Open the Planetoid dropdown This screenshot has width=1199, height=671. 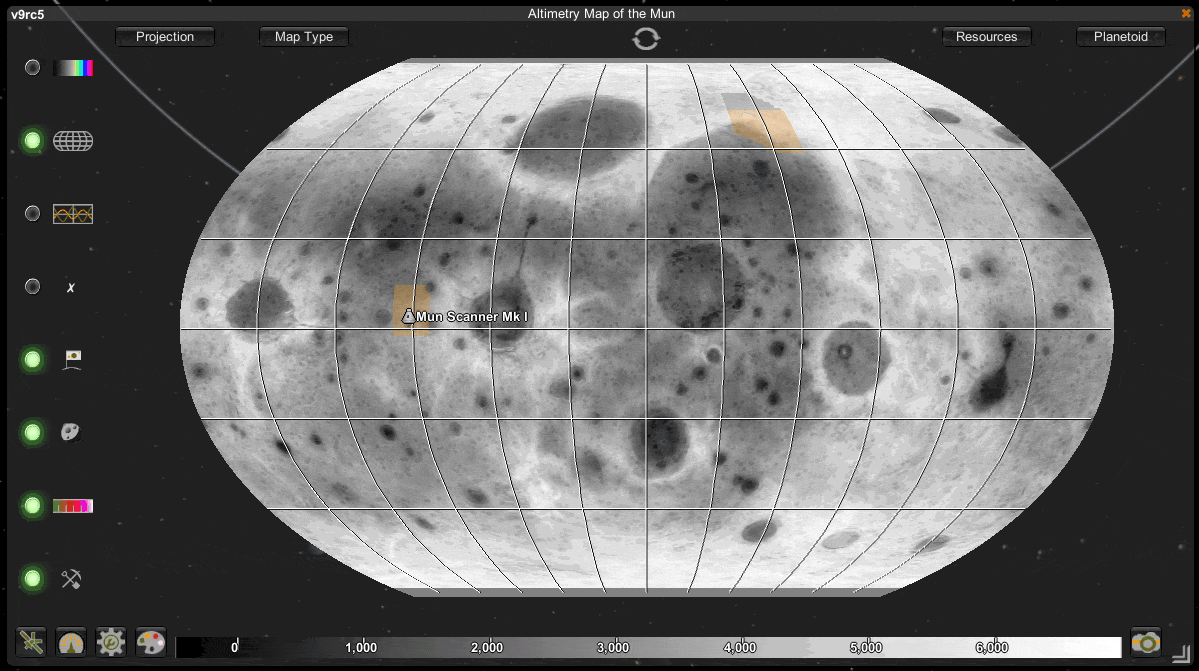(1121, 37)
